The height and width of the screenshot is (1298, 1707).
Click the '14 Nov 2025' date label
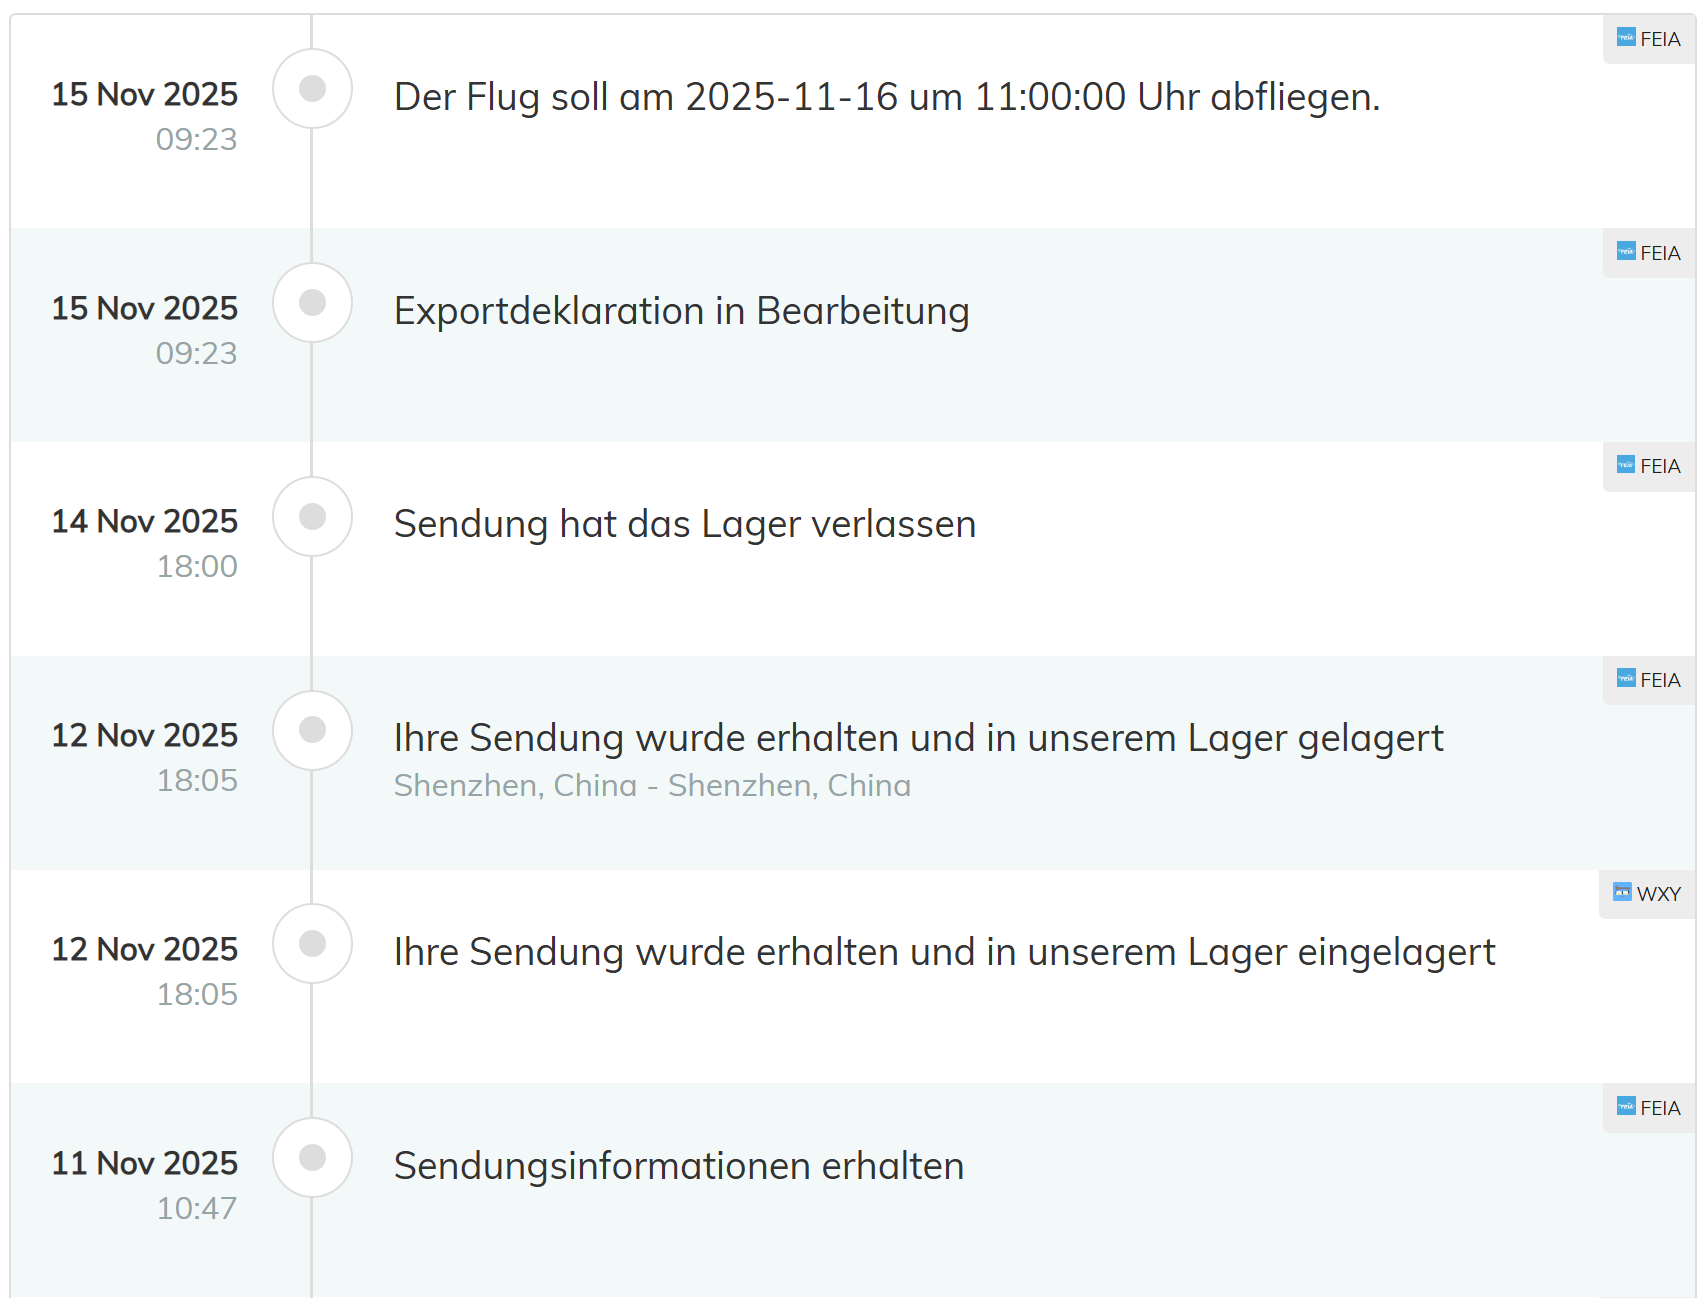point(145,521)
